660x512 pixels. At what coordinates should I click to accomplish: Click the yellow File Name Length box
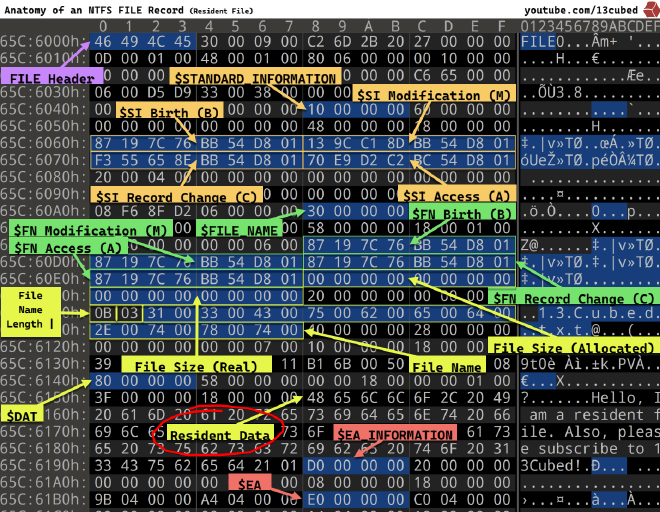point(31,309)
